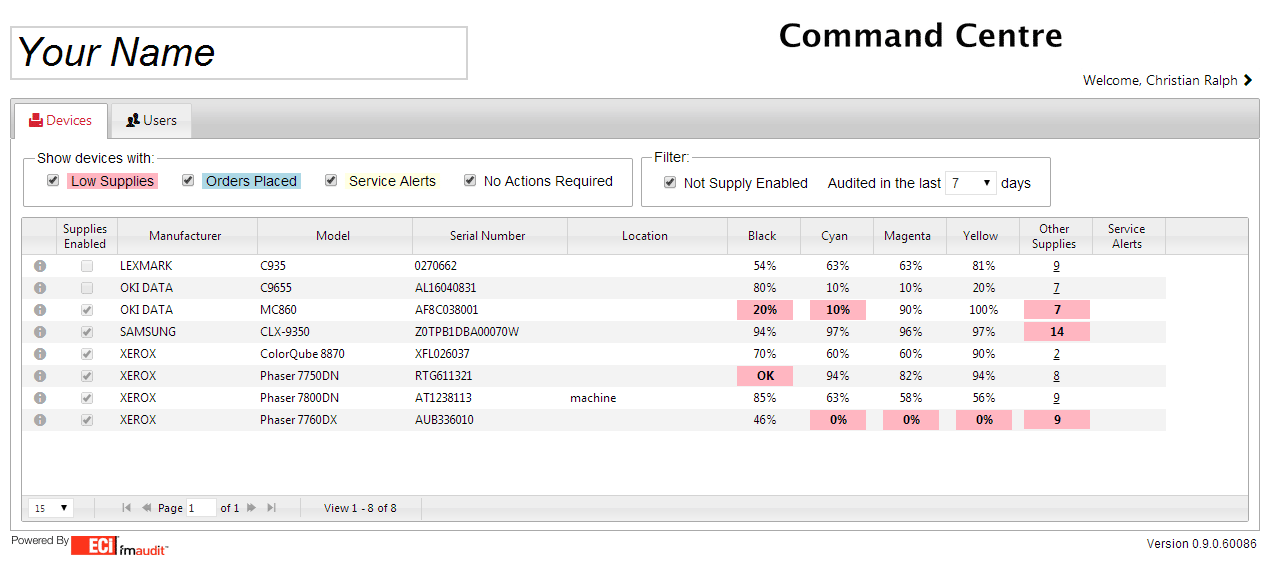Screen dimensions: 1275x567
Task: Sort by Serial Number column header
Action: pyautogui.click(x=489, y=236)
